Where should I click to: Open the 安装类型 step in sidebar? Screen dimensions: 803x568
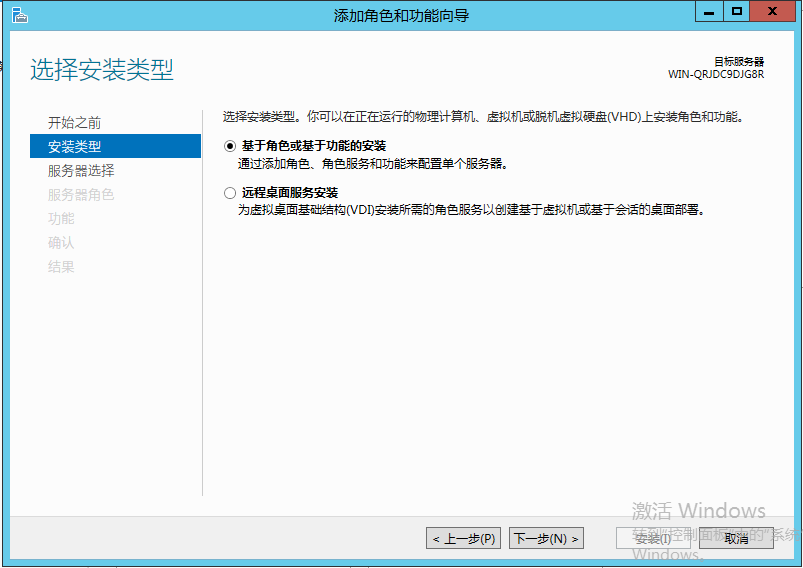tap(115, 146)
